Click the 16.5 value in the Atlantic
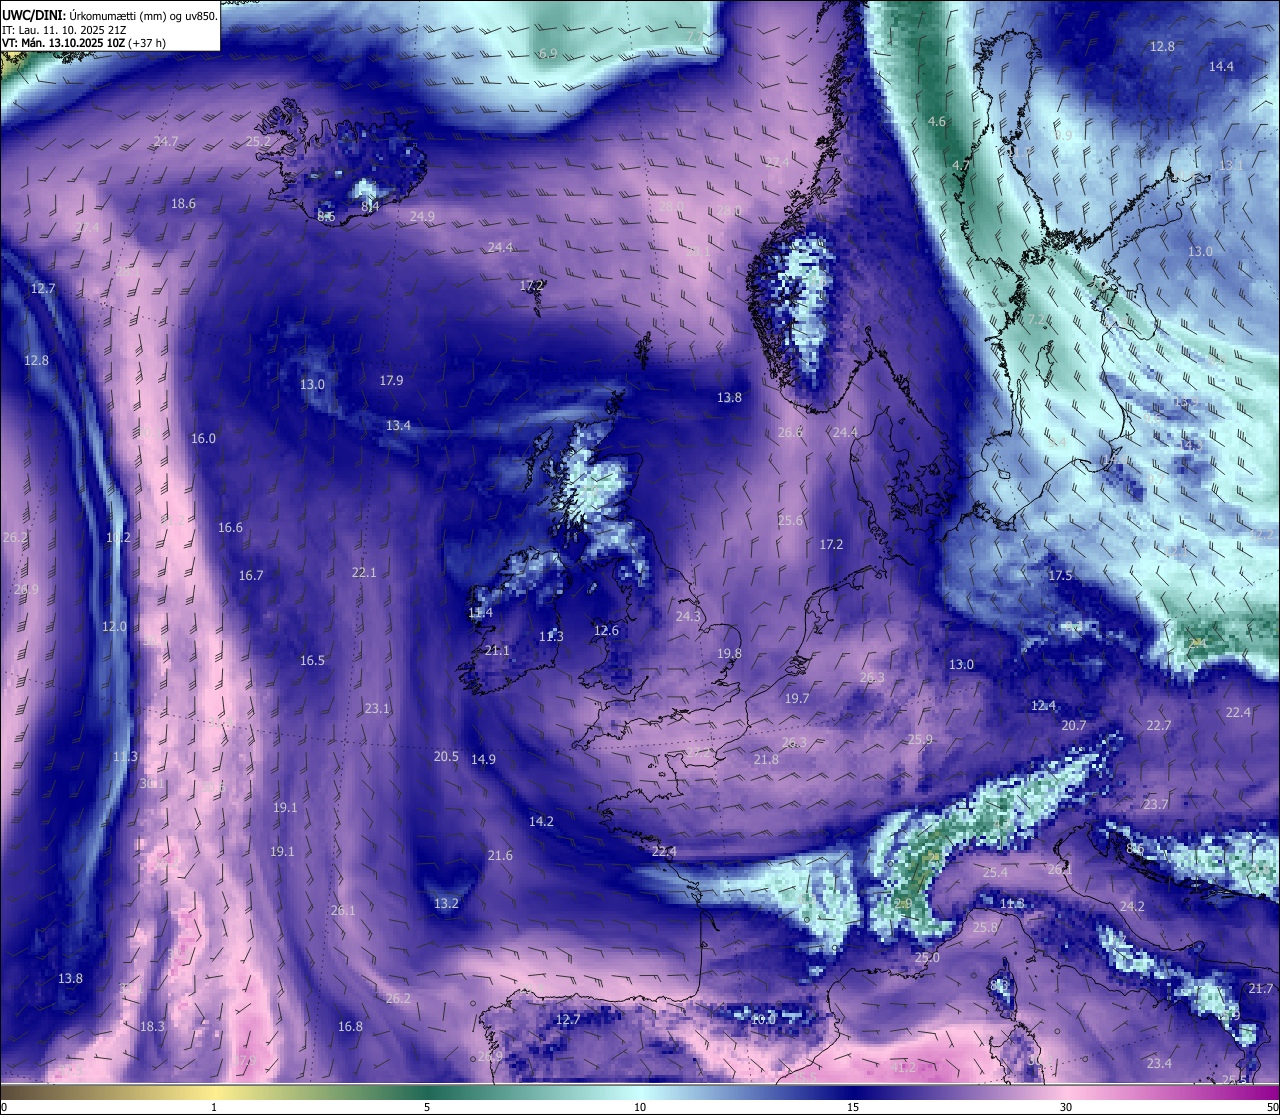 tap(312, 660)
